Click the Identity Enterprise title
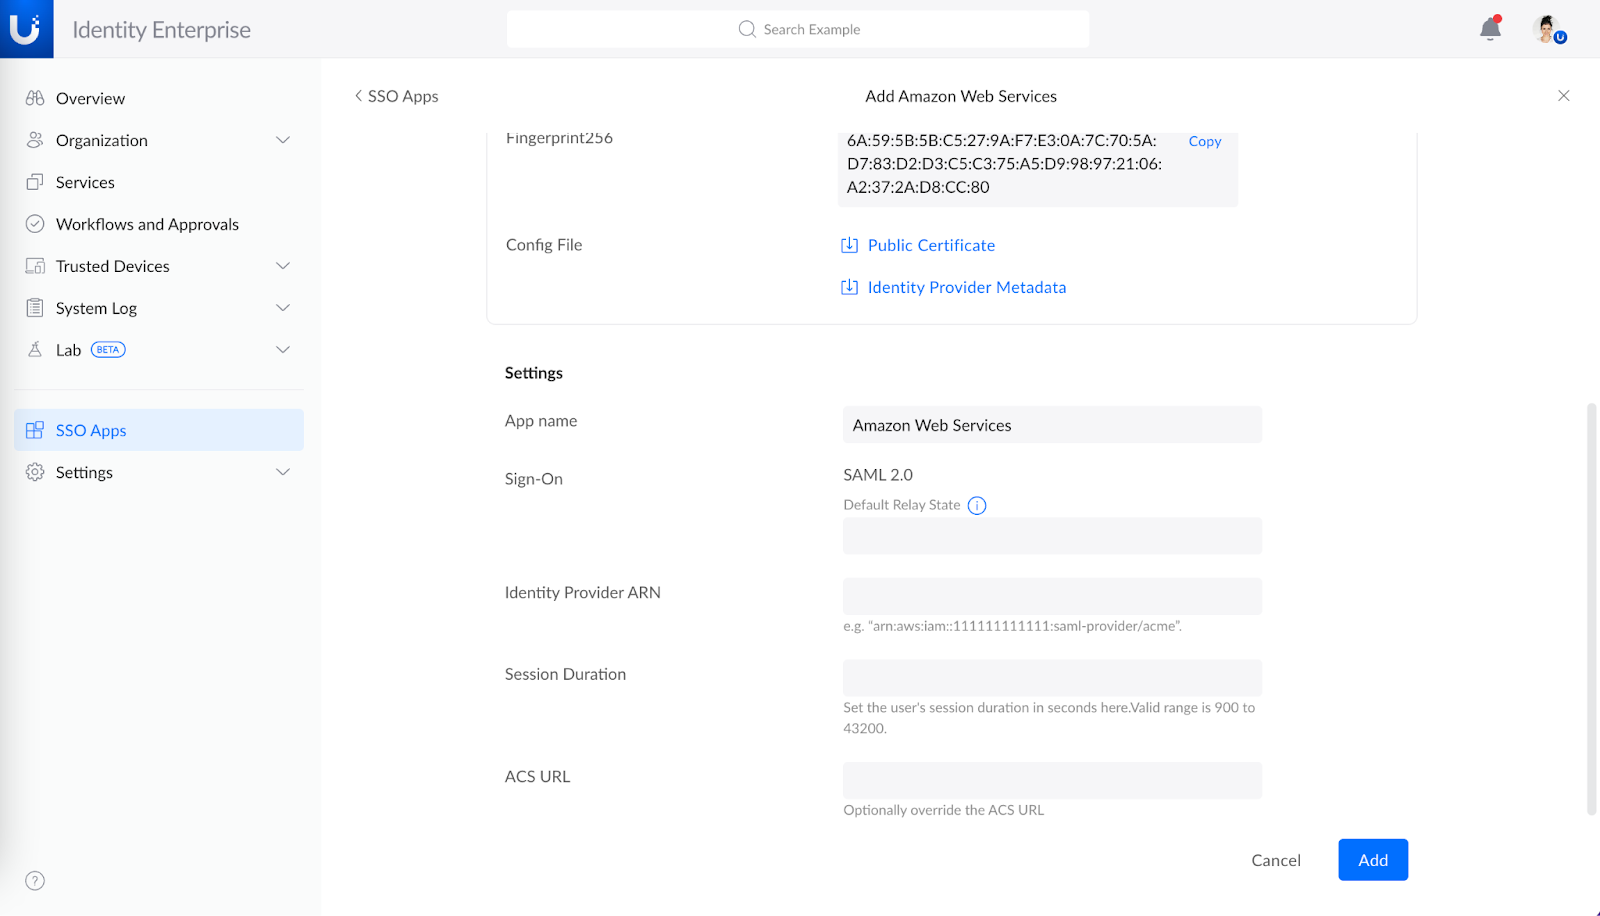 (x=162, y=30)
